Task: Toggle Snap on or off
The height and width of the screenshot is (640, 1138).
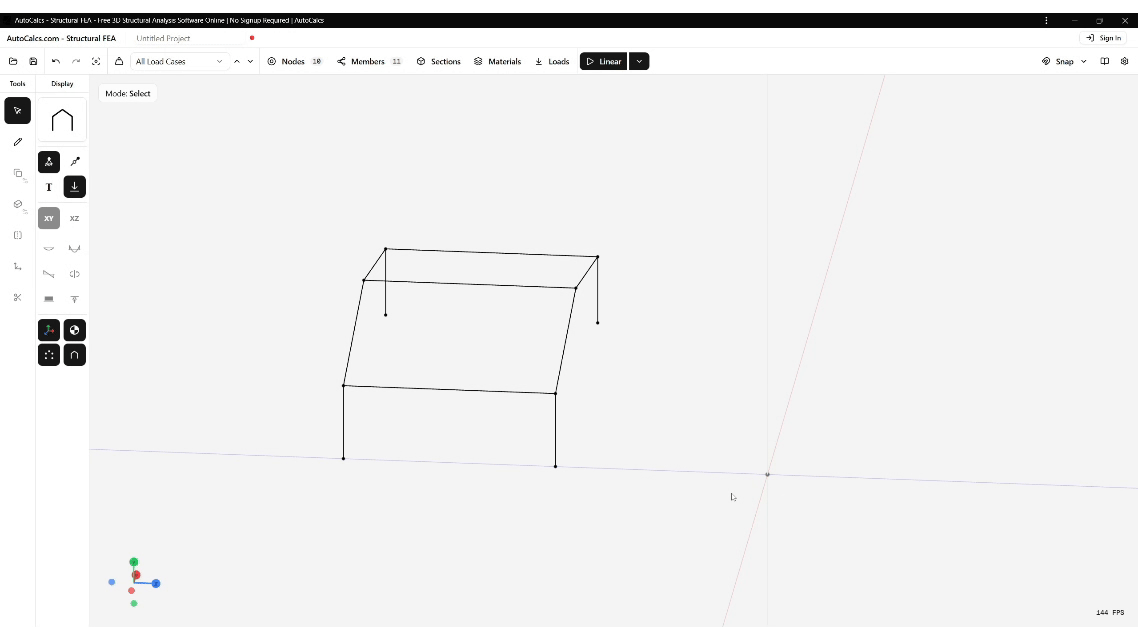Action: click(x=1061, y=61)
